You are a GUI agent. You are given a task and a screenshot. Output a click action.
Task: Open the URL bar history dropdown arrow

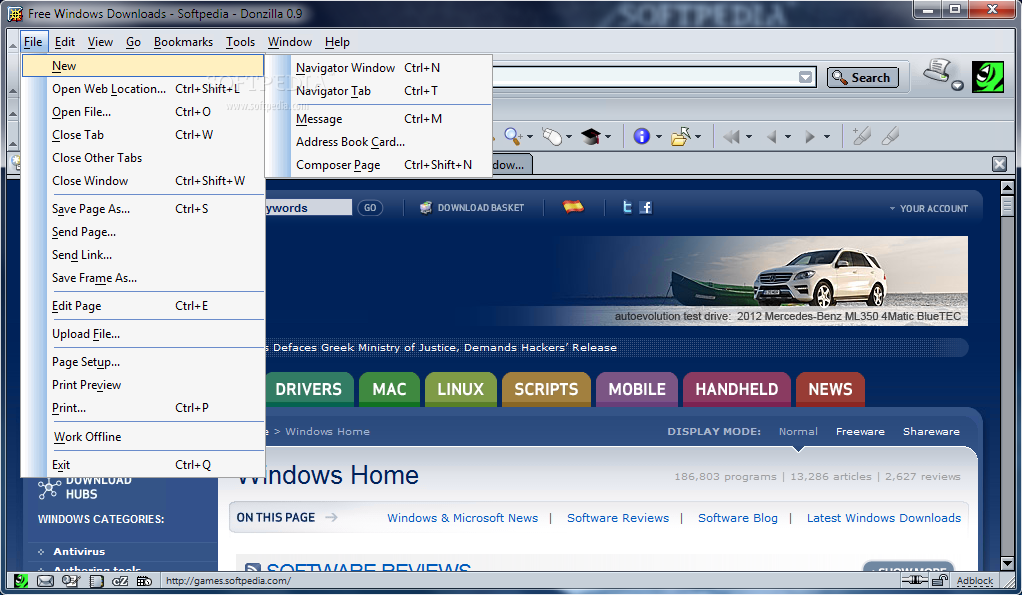tap(806, 77)
